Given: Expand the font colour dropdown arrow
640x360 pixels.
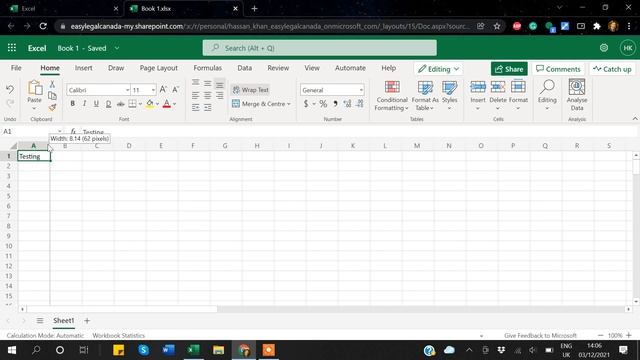Looking at the screenshot, I should (174, 104).
